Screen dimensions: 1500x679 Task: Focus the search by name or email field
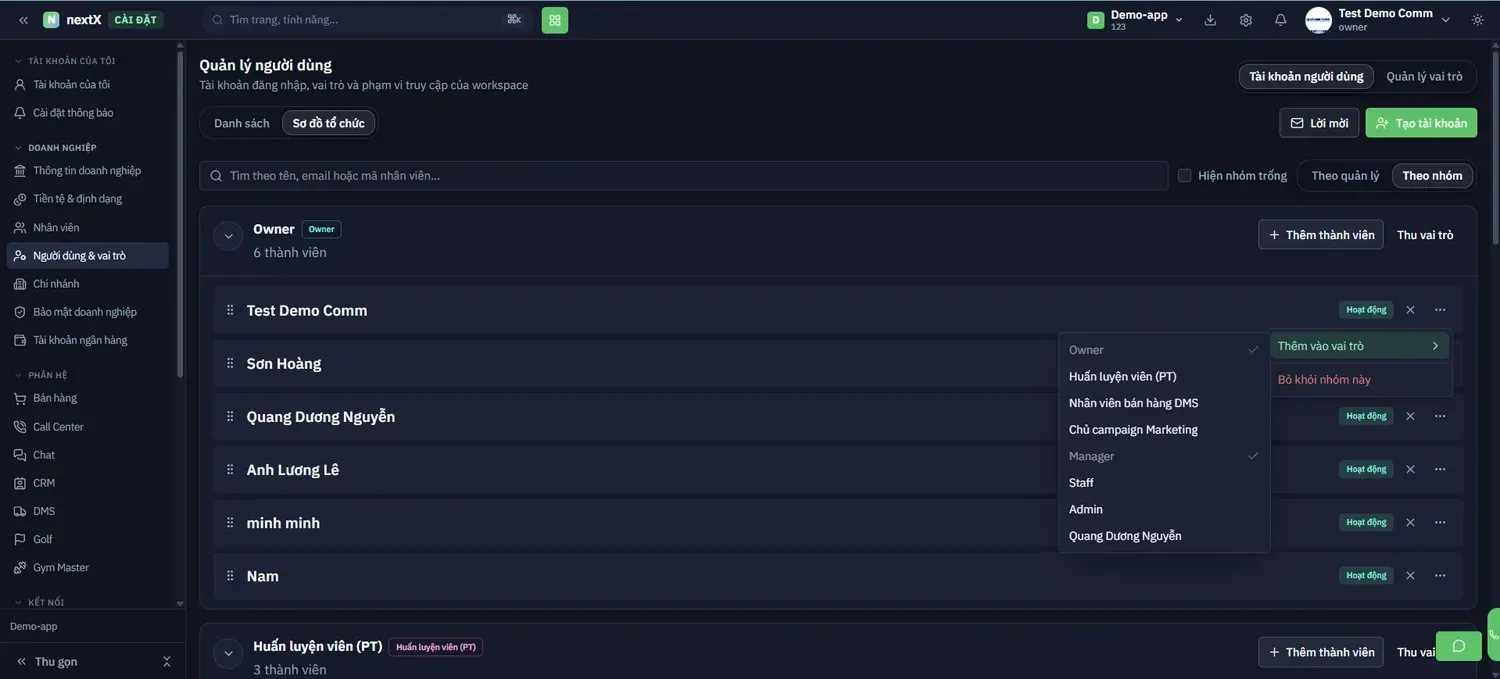684,176
